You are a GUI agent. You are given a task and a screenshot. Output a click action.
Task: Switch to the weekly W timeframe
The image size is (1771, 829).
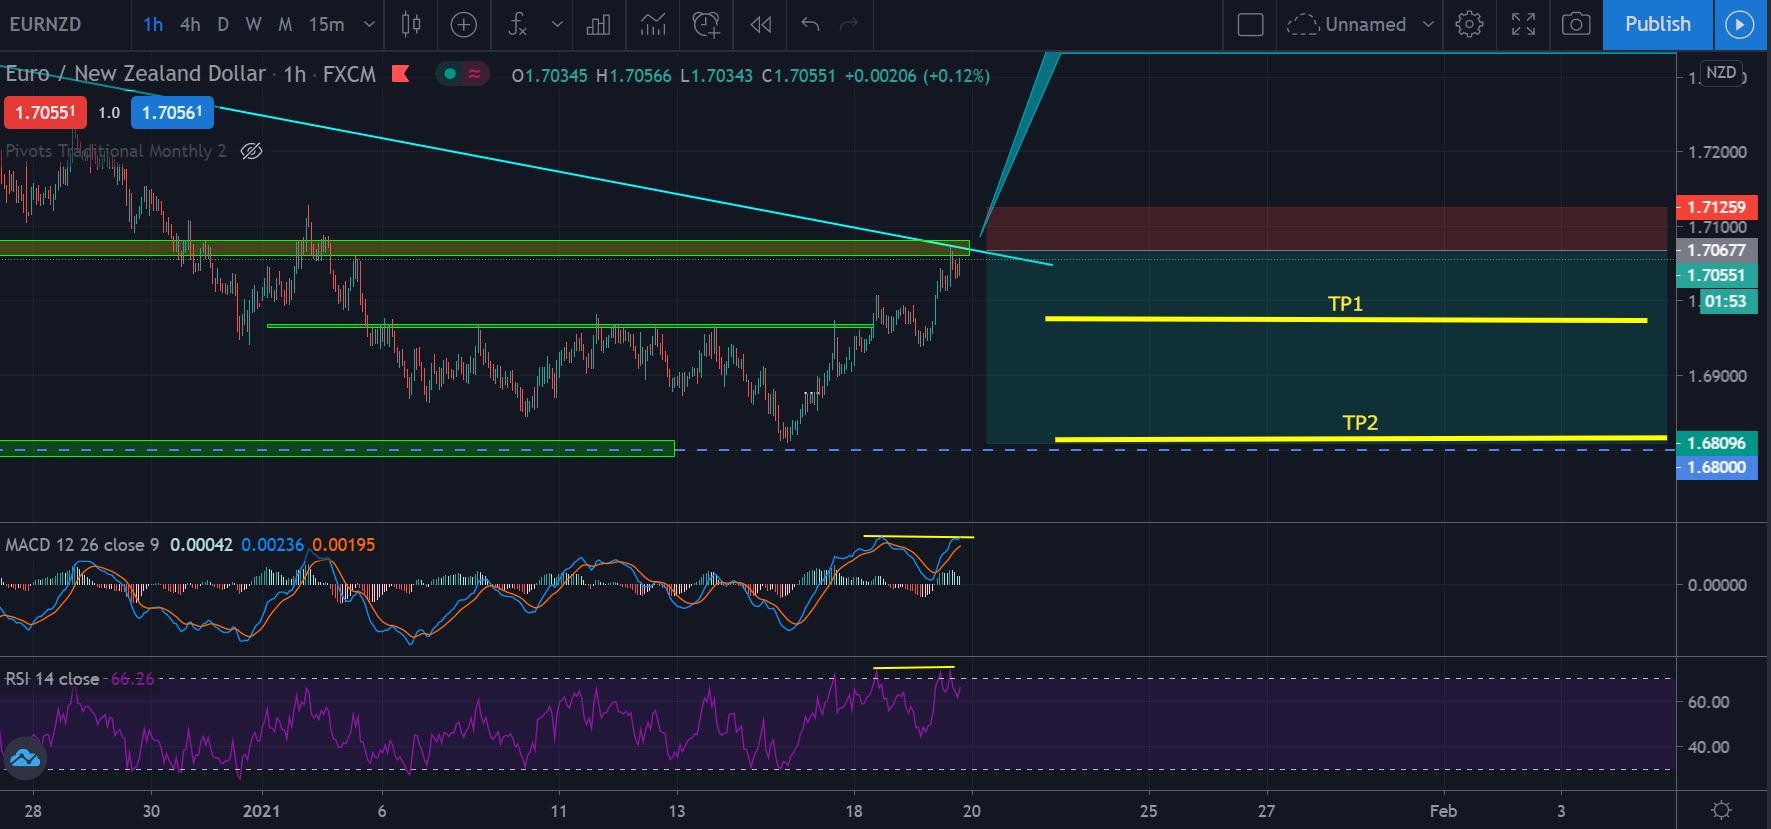[253, 24]
